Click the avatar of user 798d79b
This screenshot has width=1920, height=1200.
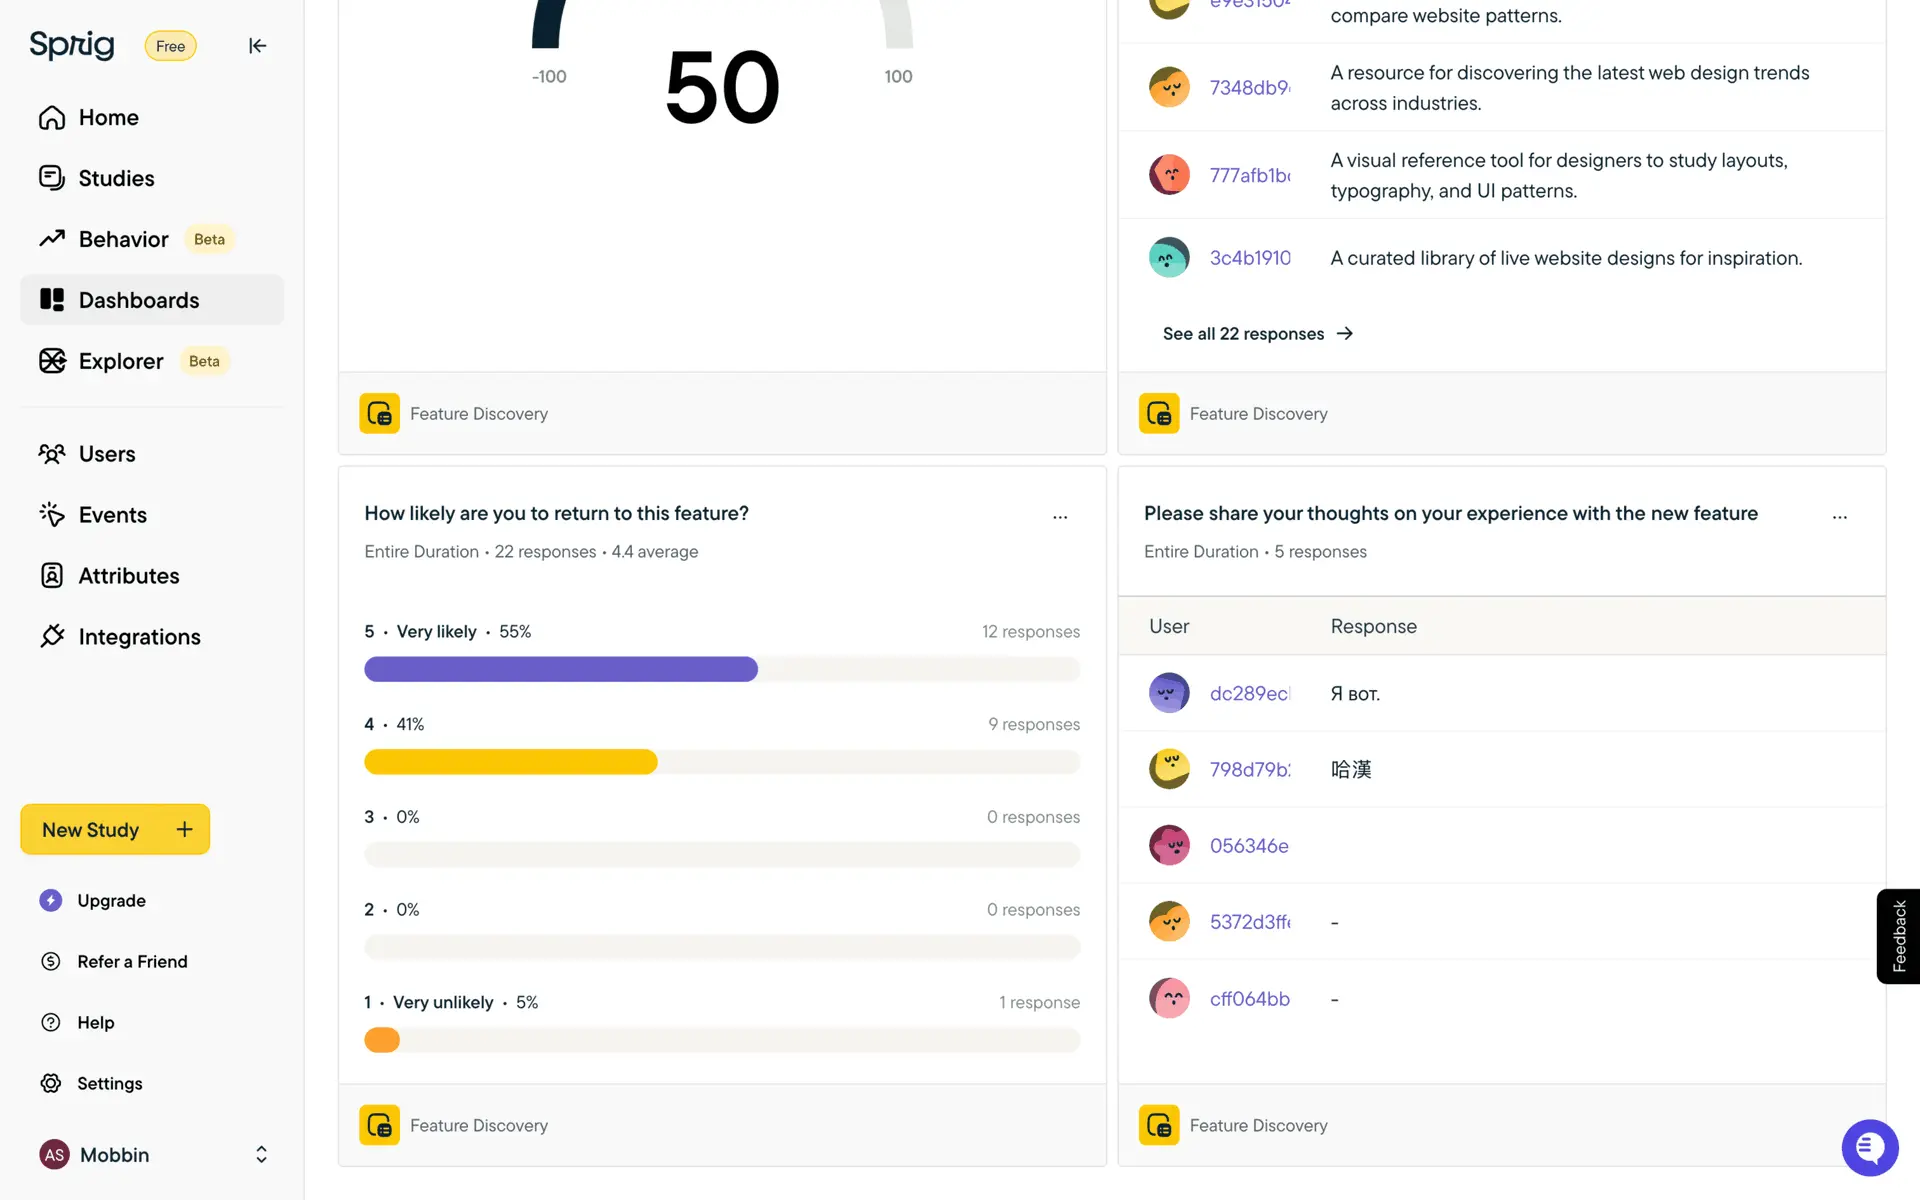pos(1168,769)
